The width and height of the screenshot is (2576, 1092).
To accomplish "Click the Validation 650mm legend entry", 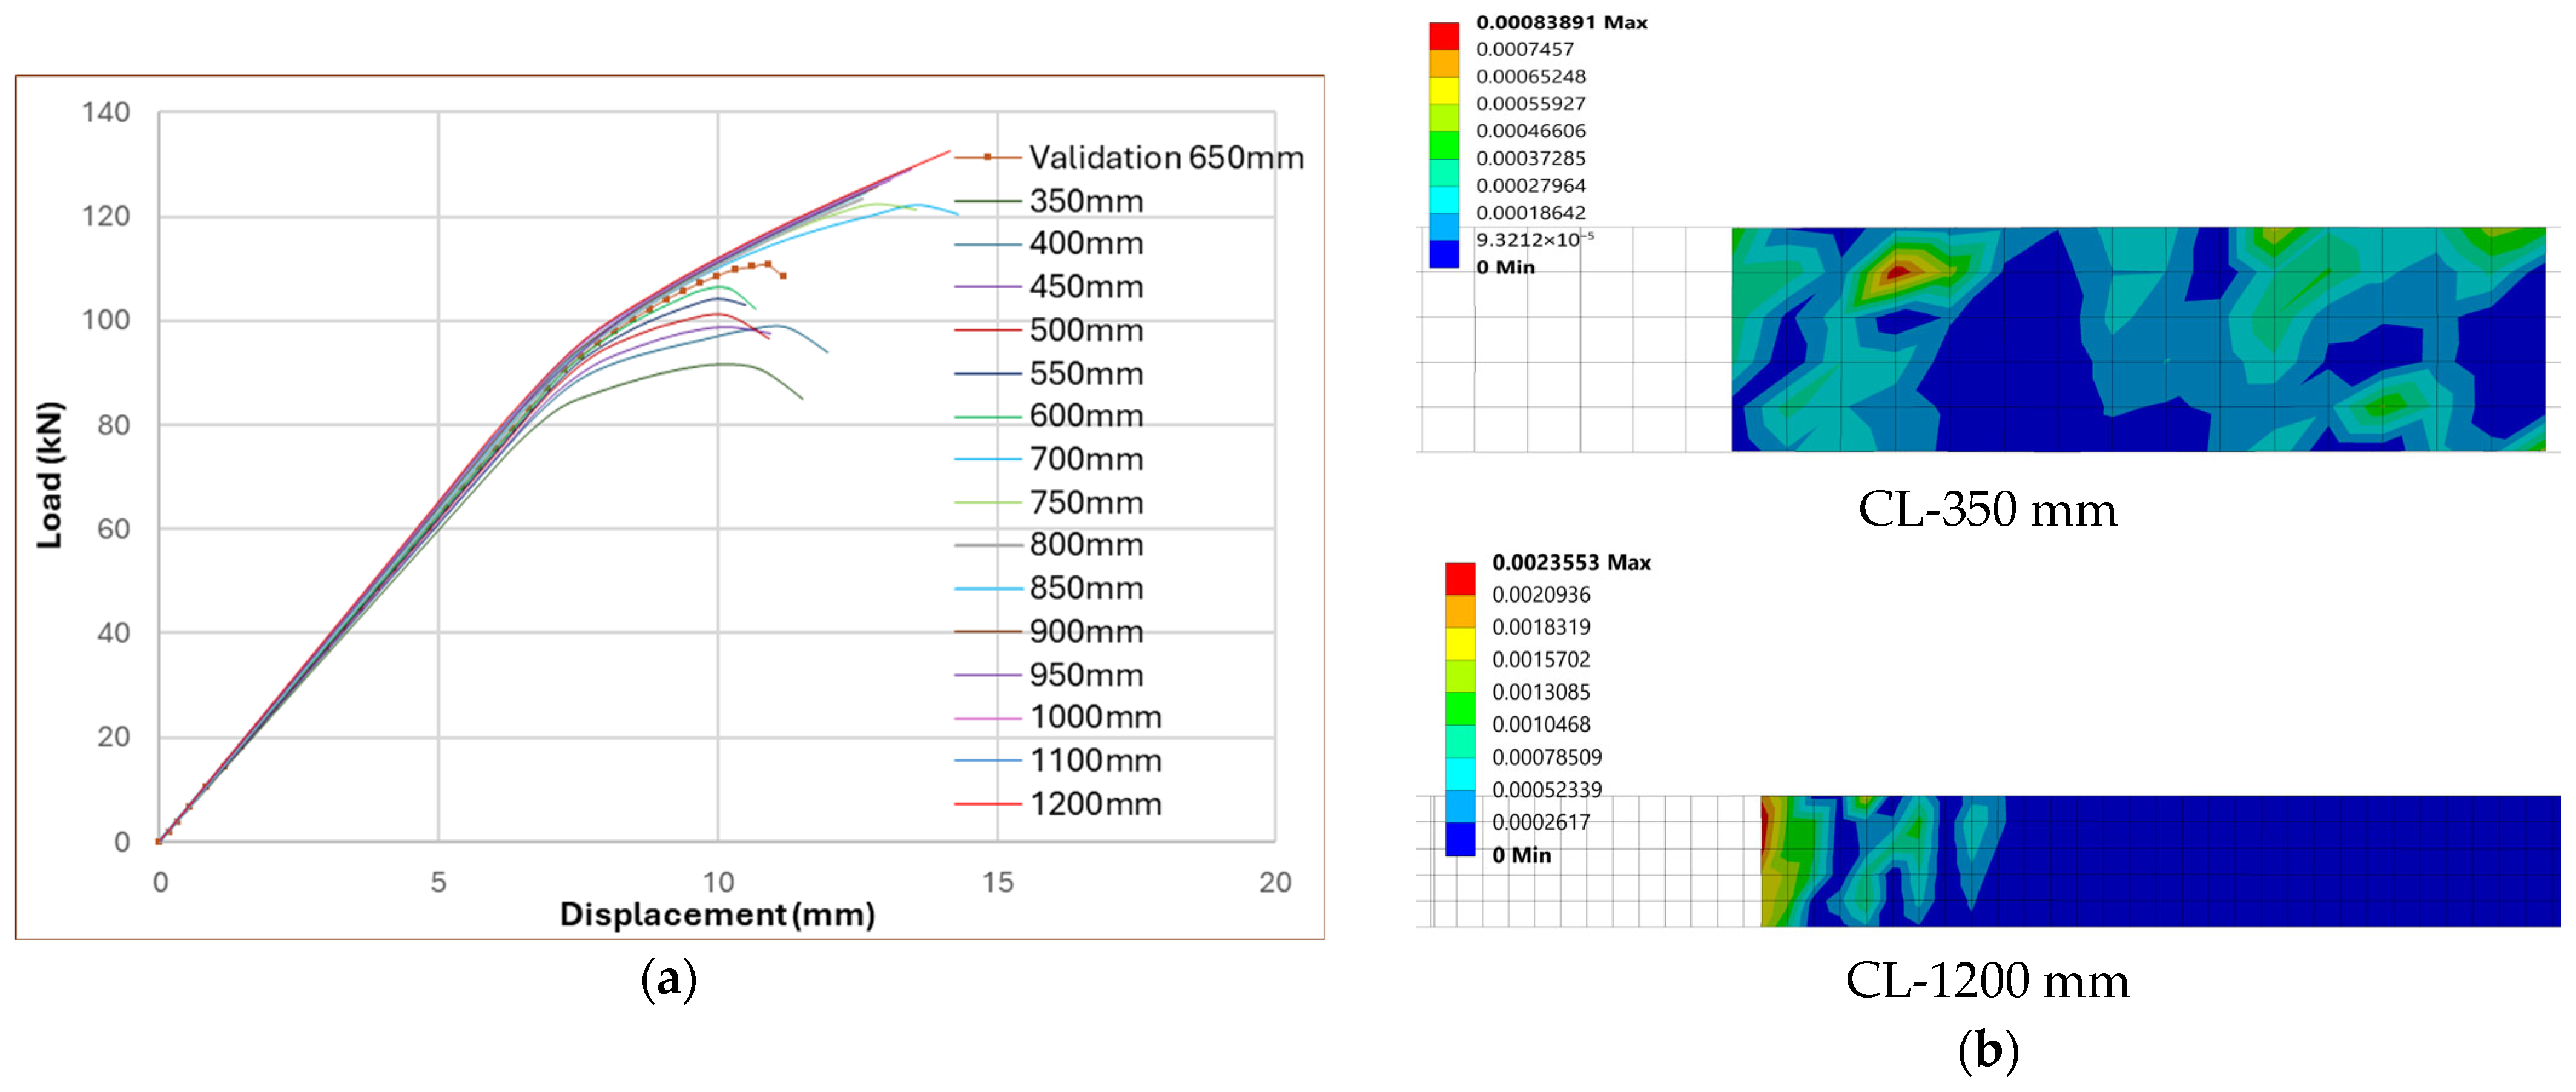I will point(1165,157).
